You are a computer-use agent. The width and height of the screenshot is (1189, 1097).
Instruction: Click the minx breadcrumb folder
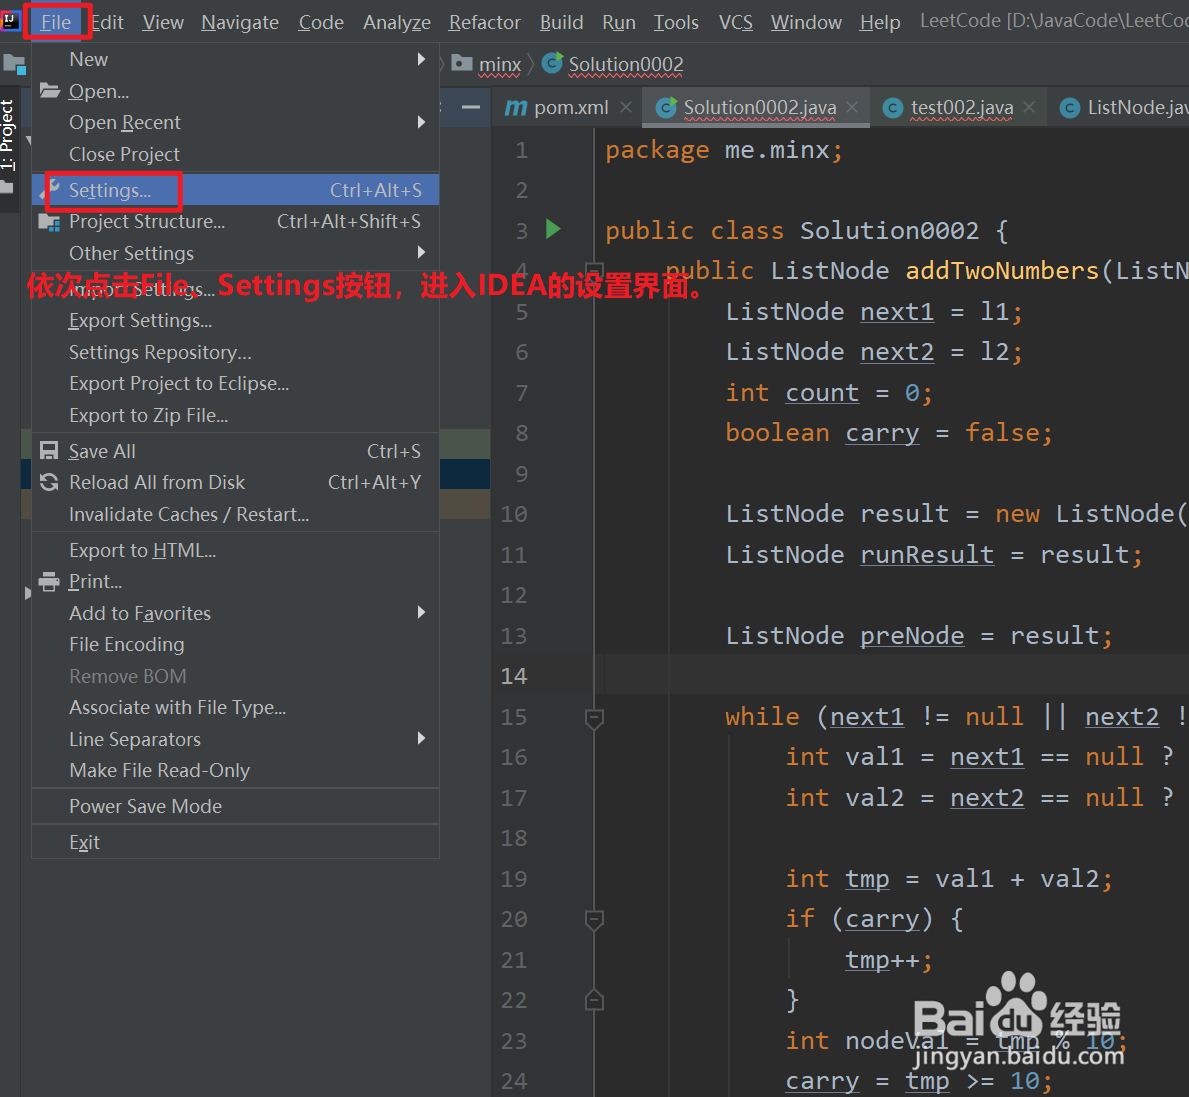pos(487,64)
